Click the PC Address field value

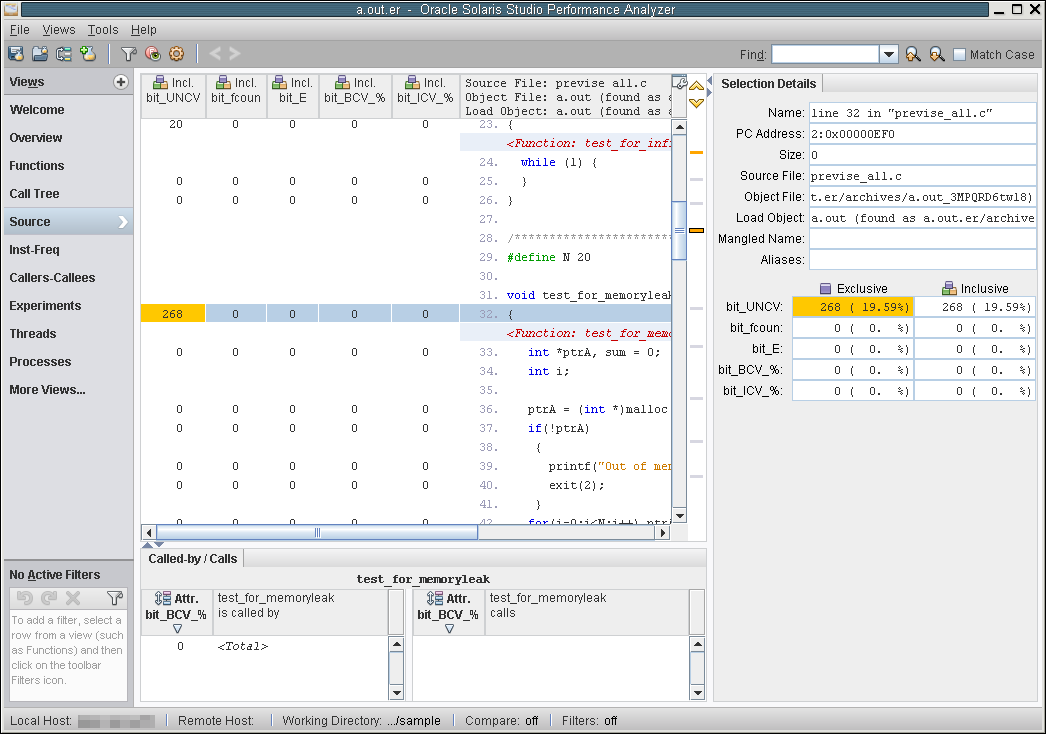(x=923, y=133)
